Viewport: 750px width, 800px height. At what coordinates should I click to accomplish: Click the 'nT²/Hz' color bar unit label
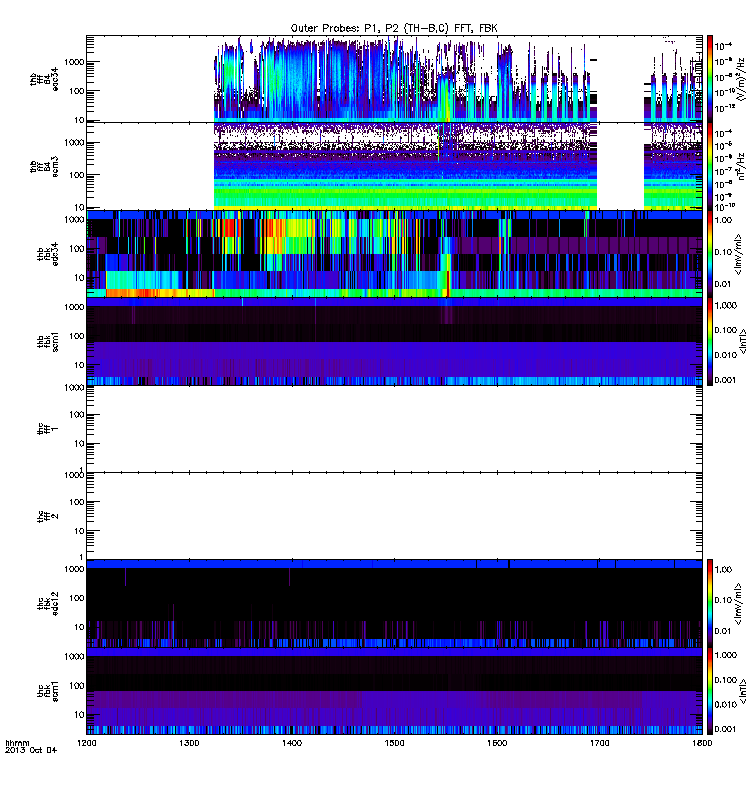point(741,166)
